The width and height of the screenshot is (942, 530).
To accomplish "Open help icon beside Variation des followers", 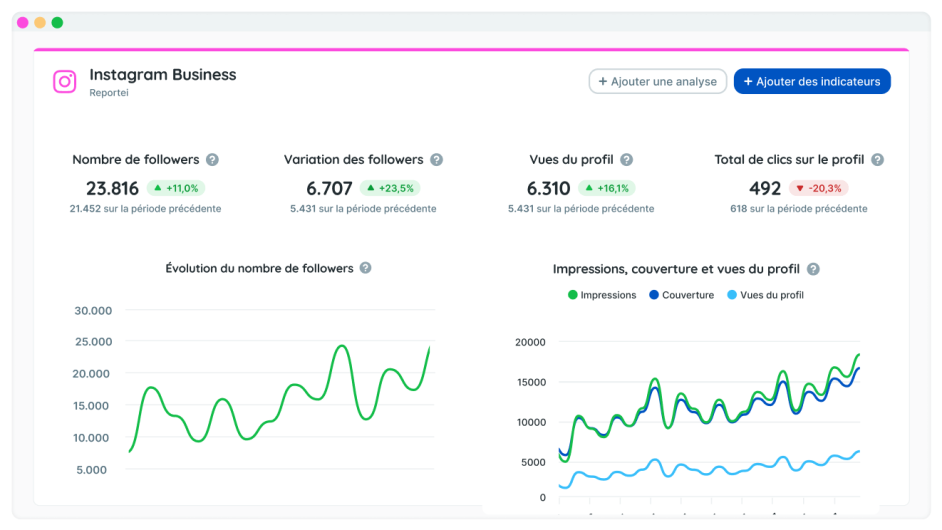I will coord(436,160).
